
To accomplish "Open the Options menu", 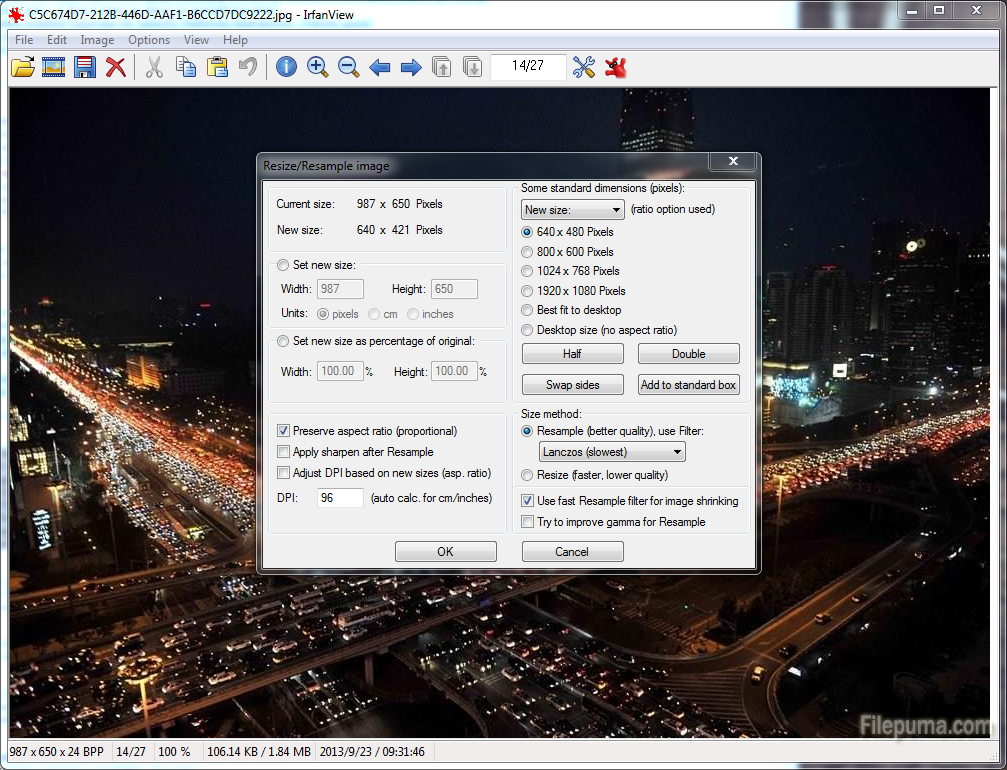I will click(x=149, y=40).
